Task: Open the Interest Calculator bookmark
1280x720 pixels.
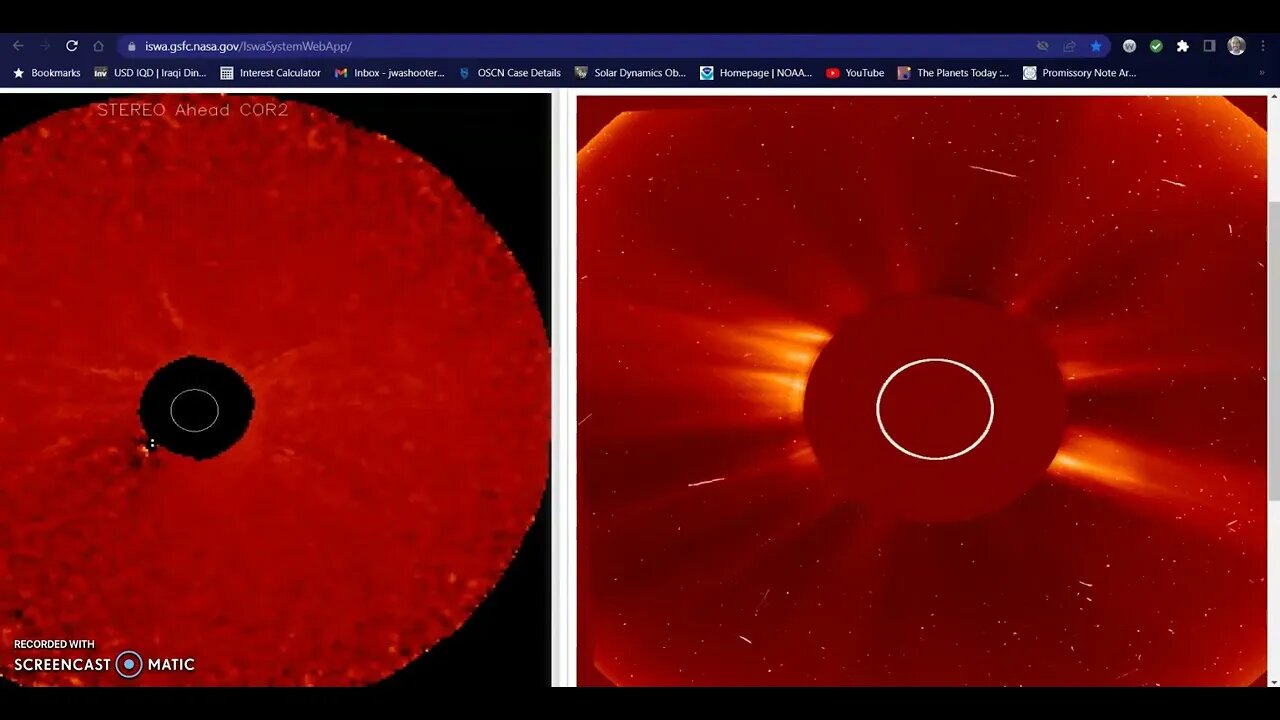Action: coord(270,73)
